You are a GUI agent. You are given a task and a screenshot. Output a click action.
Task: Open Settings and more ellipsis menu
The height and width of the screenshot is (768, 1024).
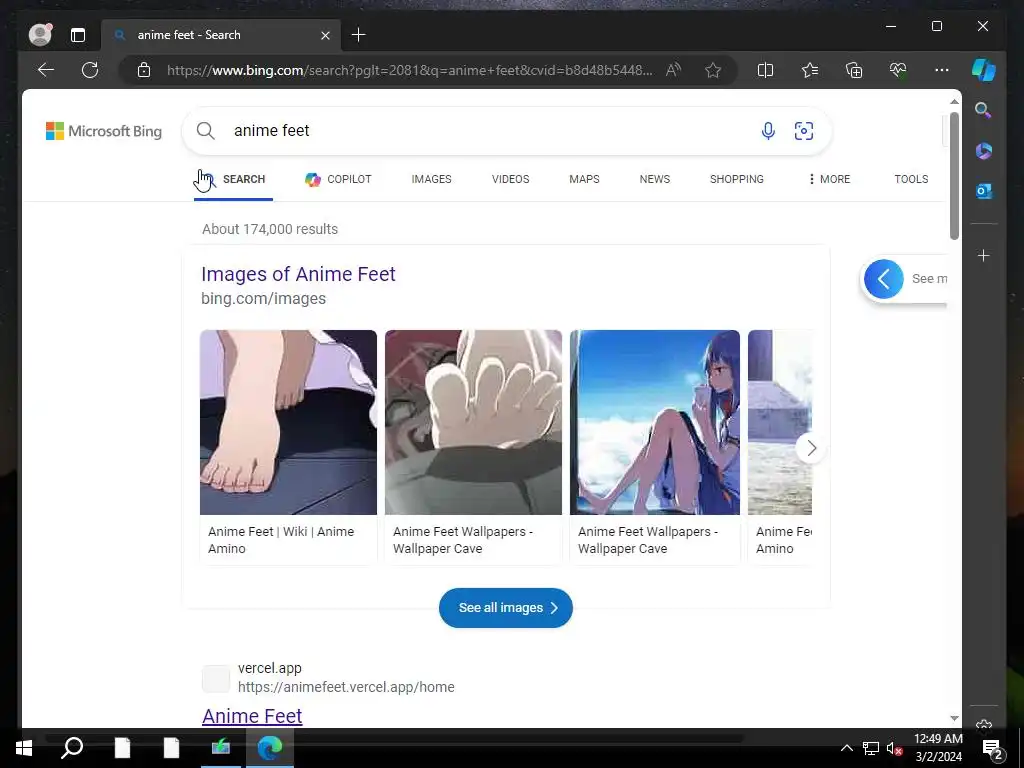(942, 70)
